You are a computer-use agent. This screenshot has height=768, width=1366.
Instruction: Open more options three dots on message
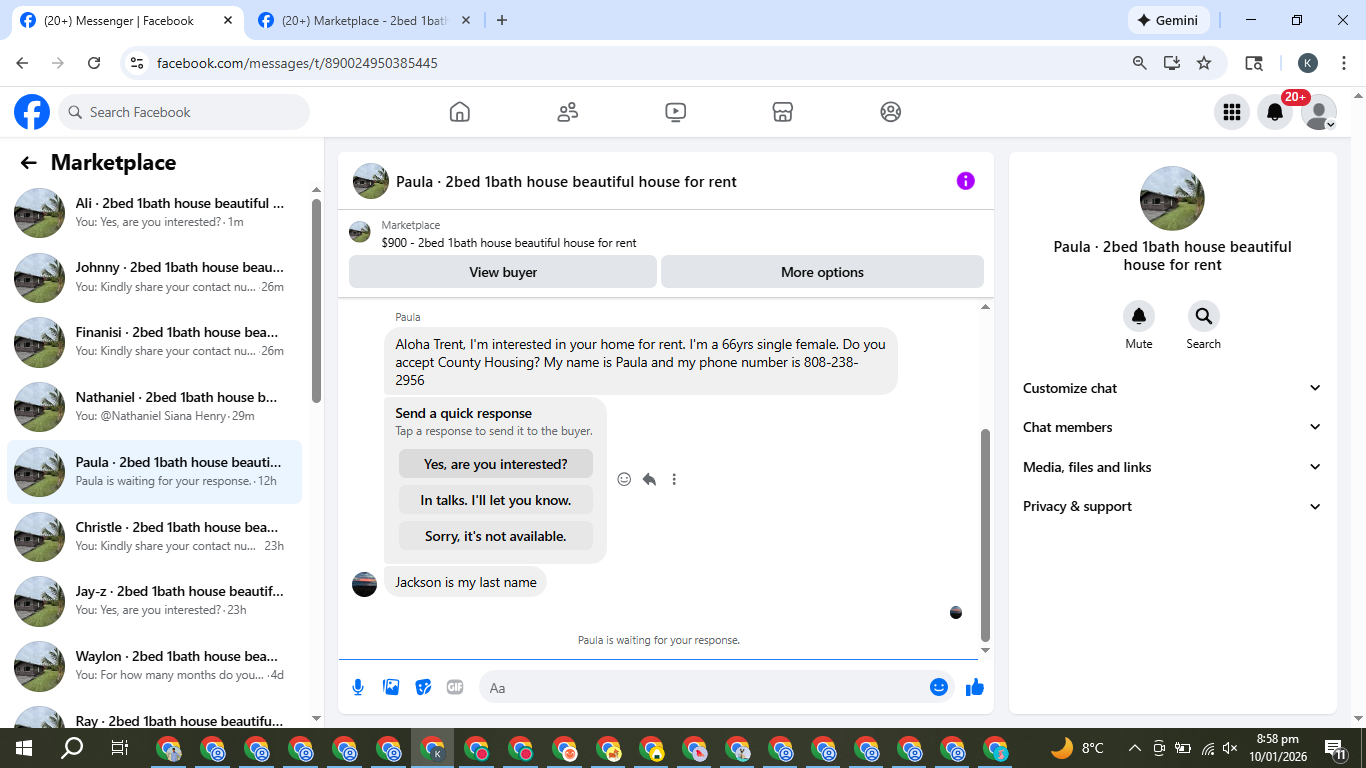674,479
